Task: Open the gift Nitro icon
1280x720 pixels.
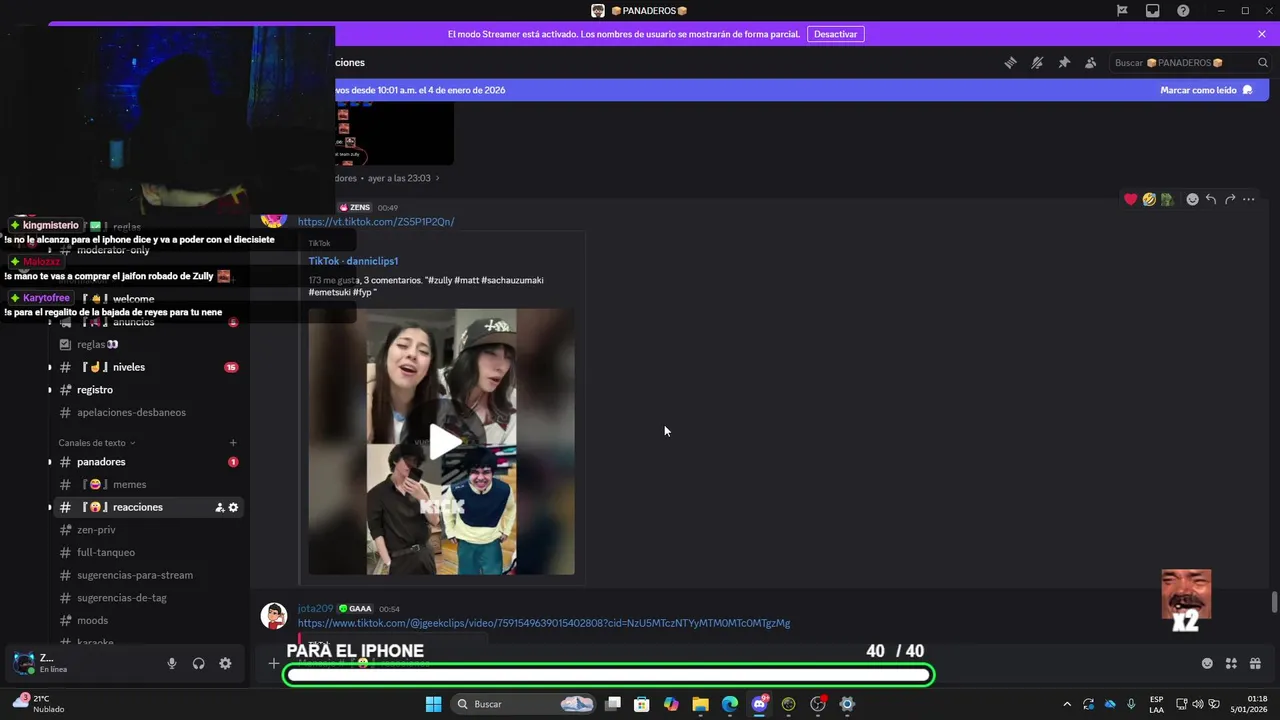Action: click(1255, 663)
